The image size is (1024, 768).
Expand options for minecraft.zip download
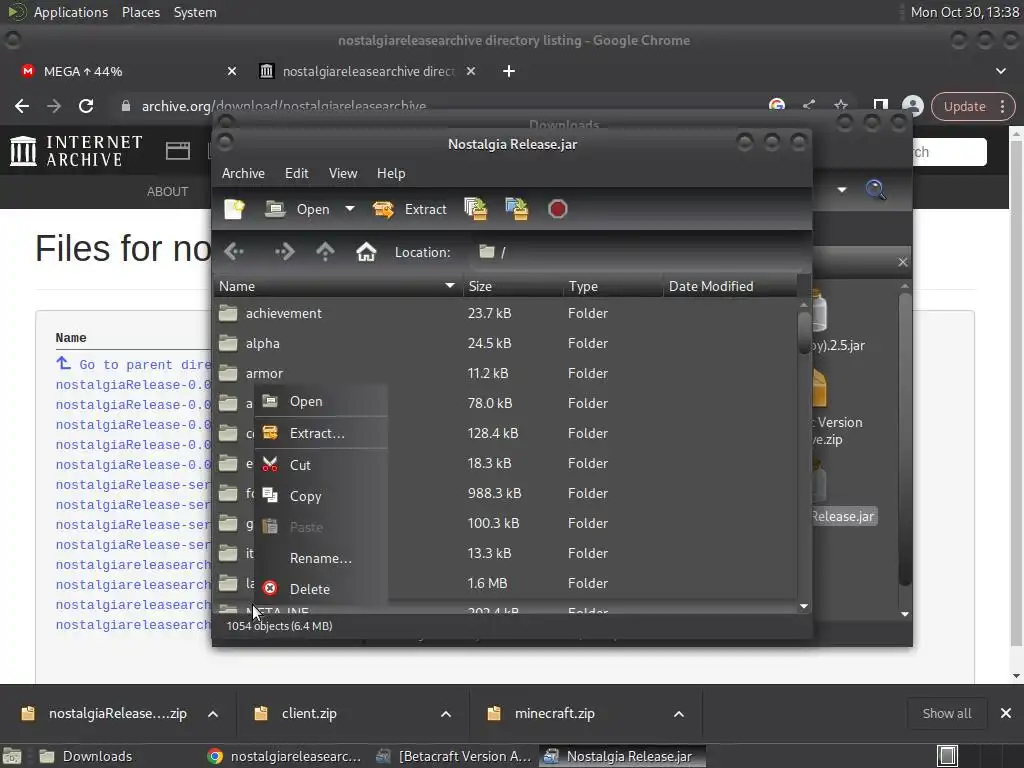pyautogui.click(x=679, y=714)
